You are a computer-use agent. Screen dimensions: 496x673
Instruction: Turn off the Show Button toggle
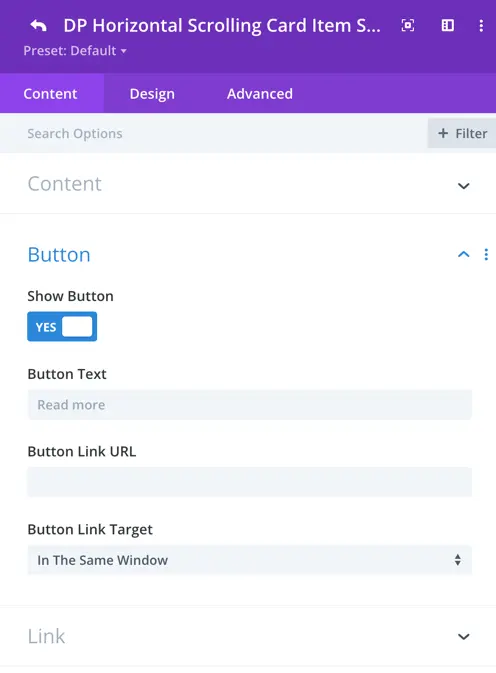62,327
